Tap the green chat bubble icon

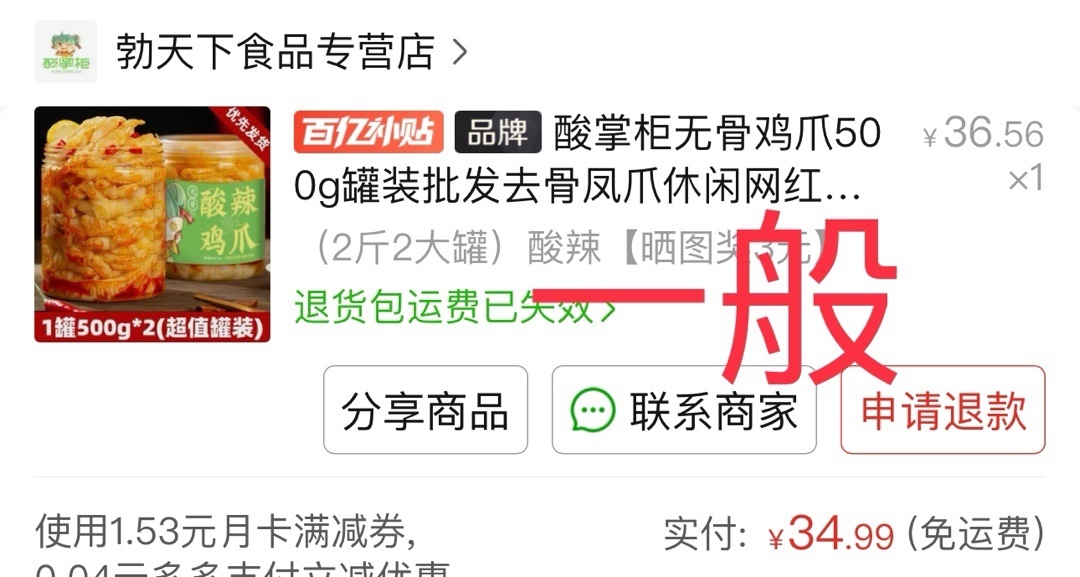tap(593, 410)
